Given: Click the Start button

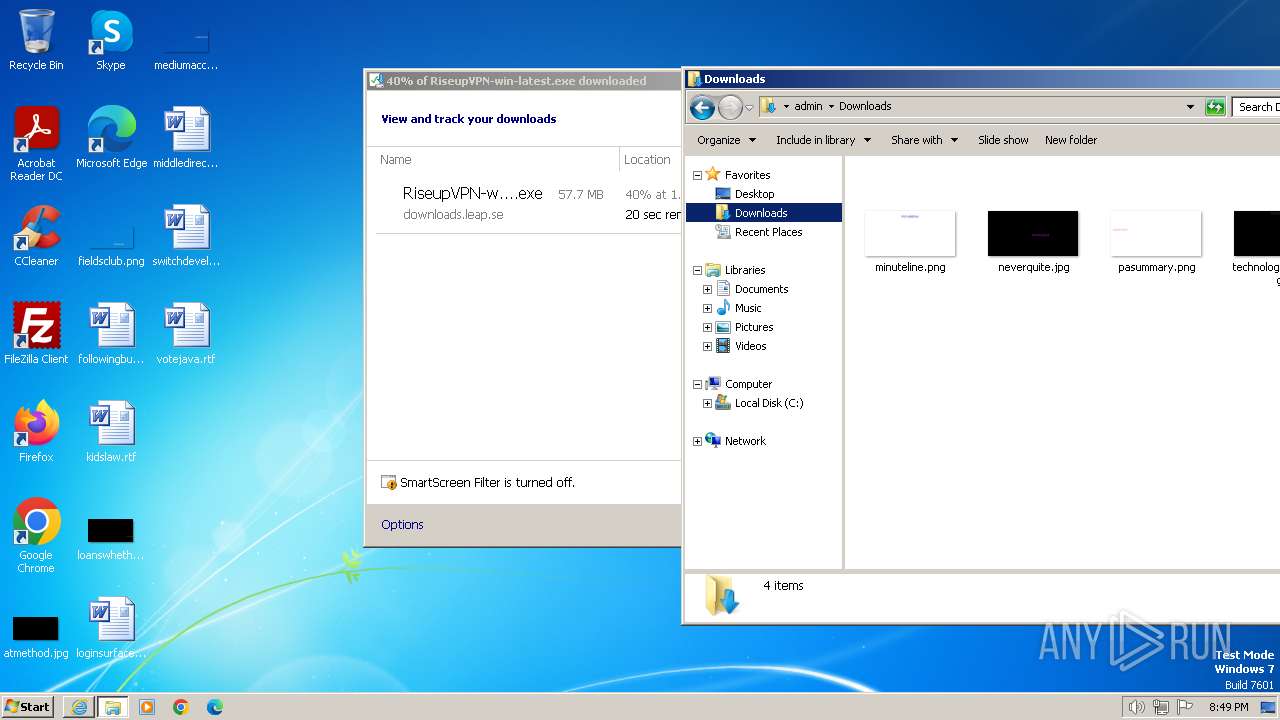Looking at the screenshot, I should tap(28, 707).
